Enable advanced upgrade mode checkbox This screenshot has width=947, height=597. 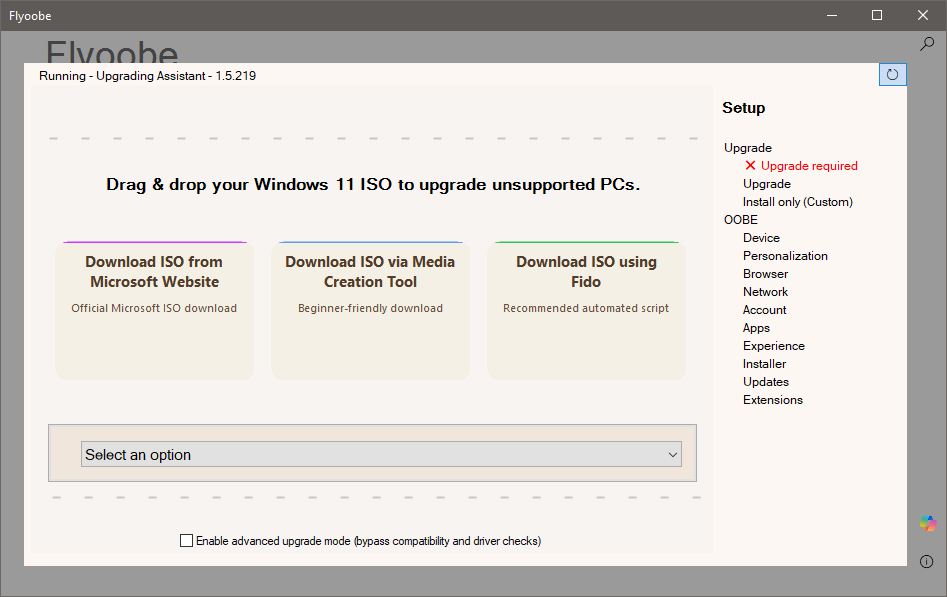187,541
